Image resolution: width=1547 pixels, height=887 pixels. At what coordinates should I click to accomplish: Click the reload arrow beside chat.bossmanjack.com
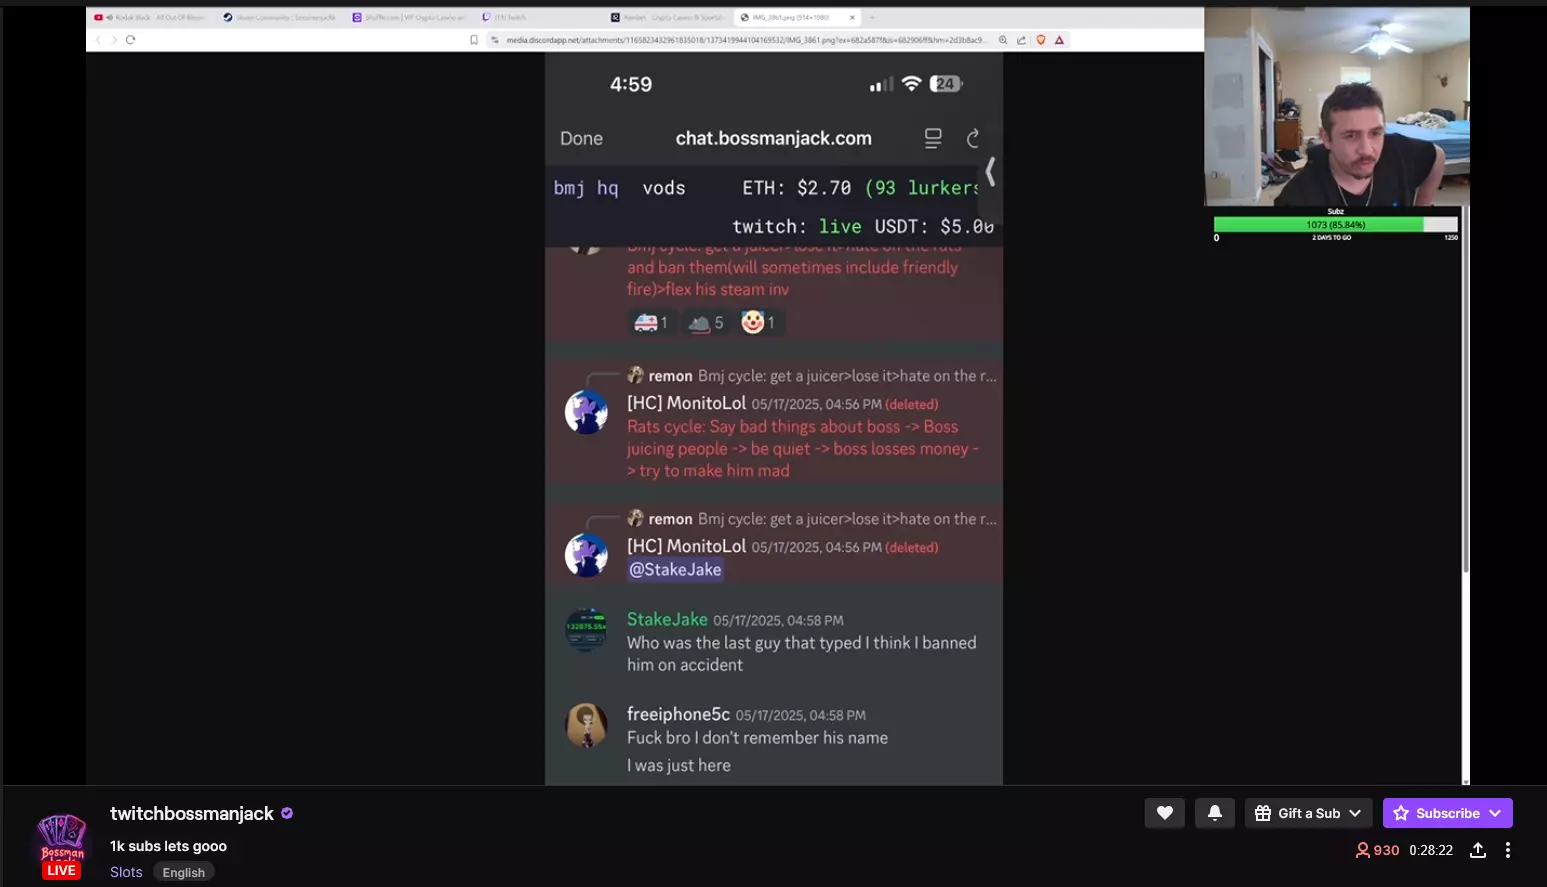[x=973, y=139]
